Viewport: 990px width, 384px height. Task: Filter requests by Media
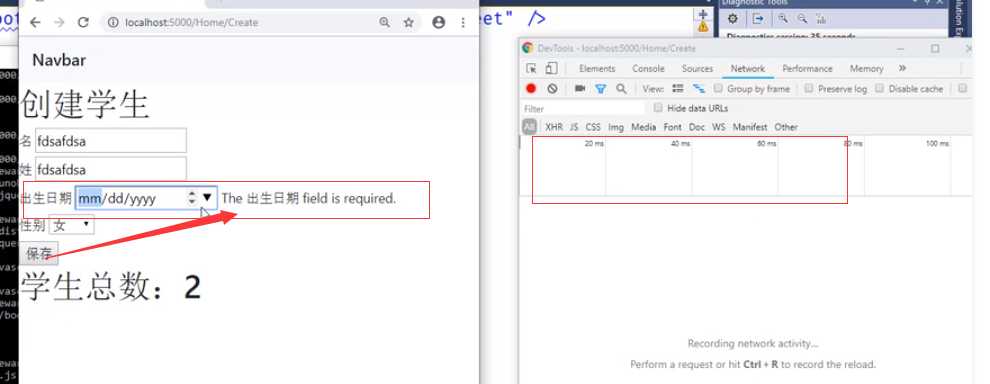tap(643, 127)
